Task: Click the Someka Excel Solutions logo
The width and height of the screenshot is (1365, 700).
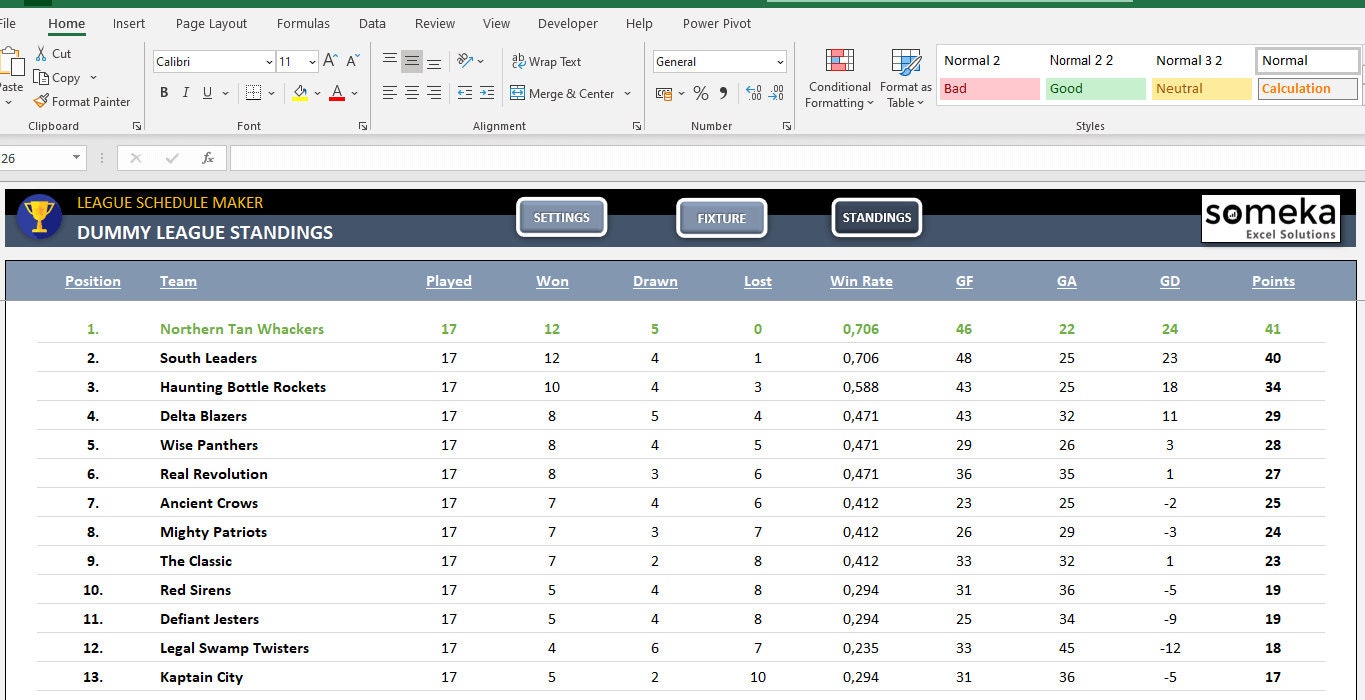Action: coord(1271,218)
